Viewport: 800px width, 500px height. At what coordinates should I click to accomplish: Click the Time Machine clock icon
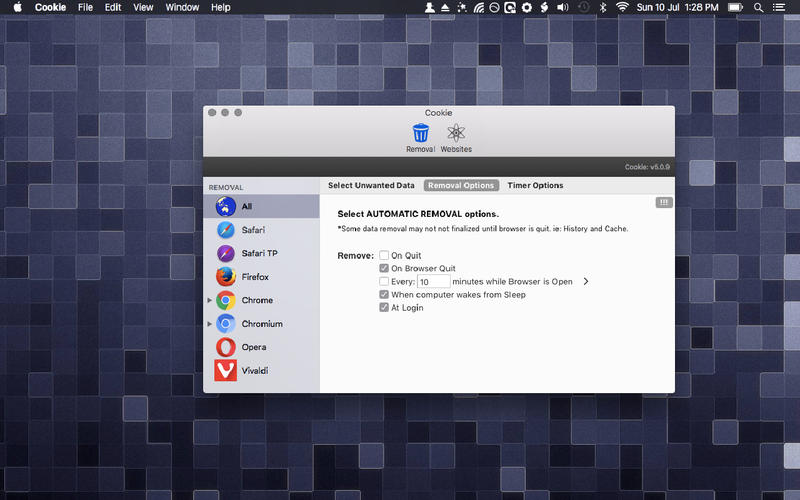584,7
